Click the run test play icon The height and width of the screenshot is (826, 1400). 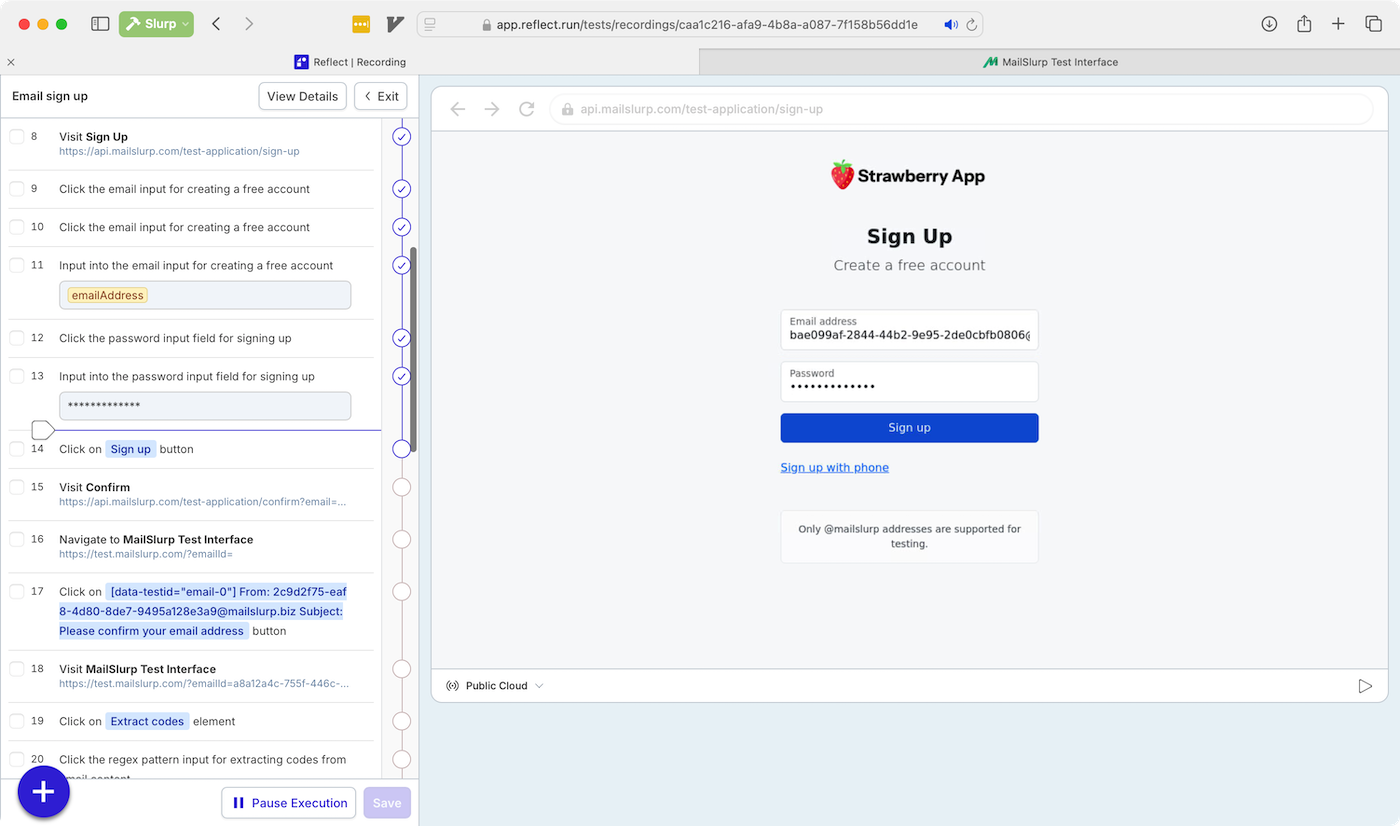tap(1365, 685)
